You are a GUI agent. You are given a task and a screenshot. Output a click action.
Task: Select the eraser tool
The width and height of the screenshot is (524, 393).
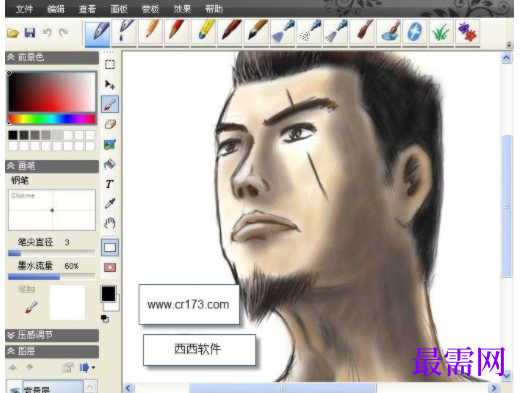click(110, 124)
